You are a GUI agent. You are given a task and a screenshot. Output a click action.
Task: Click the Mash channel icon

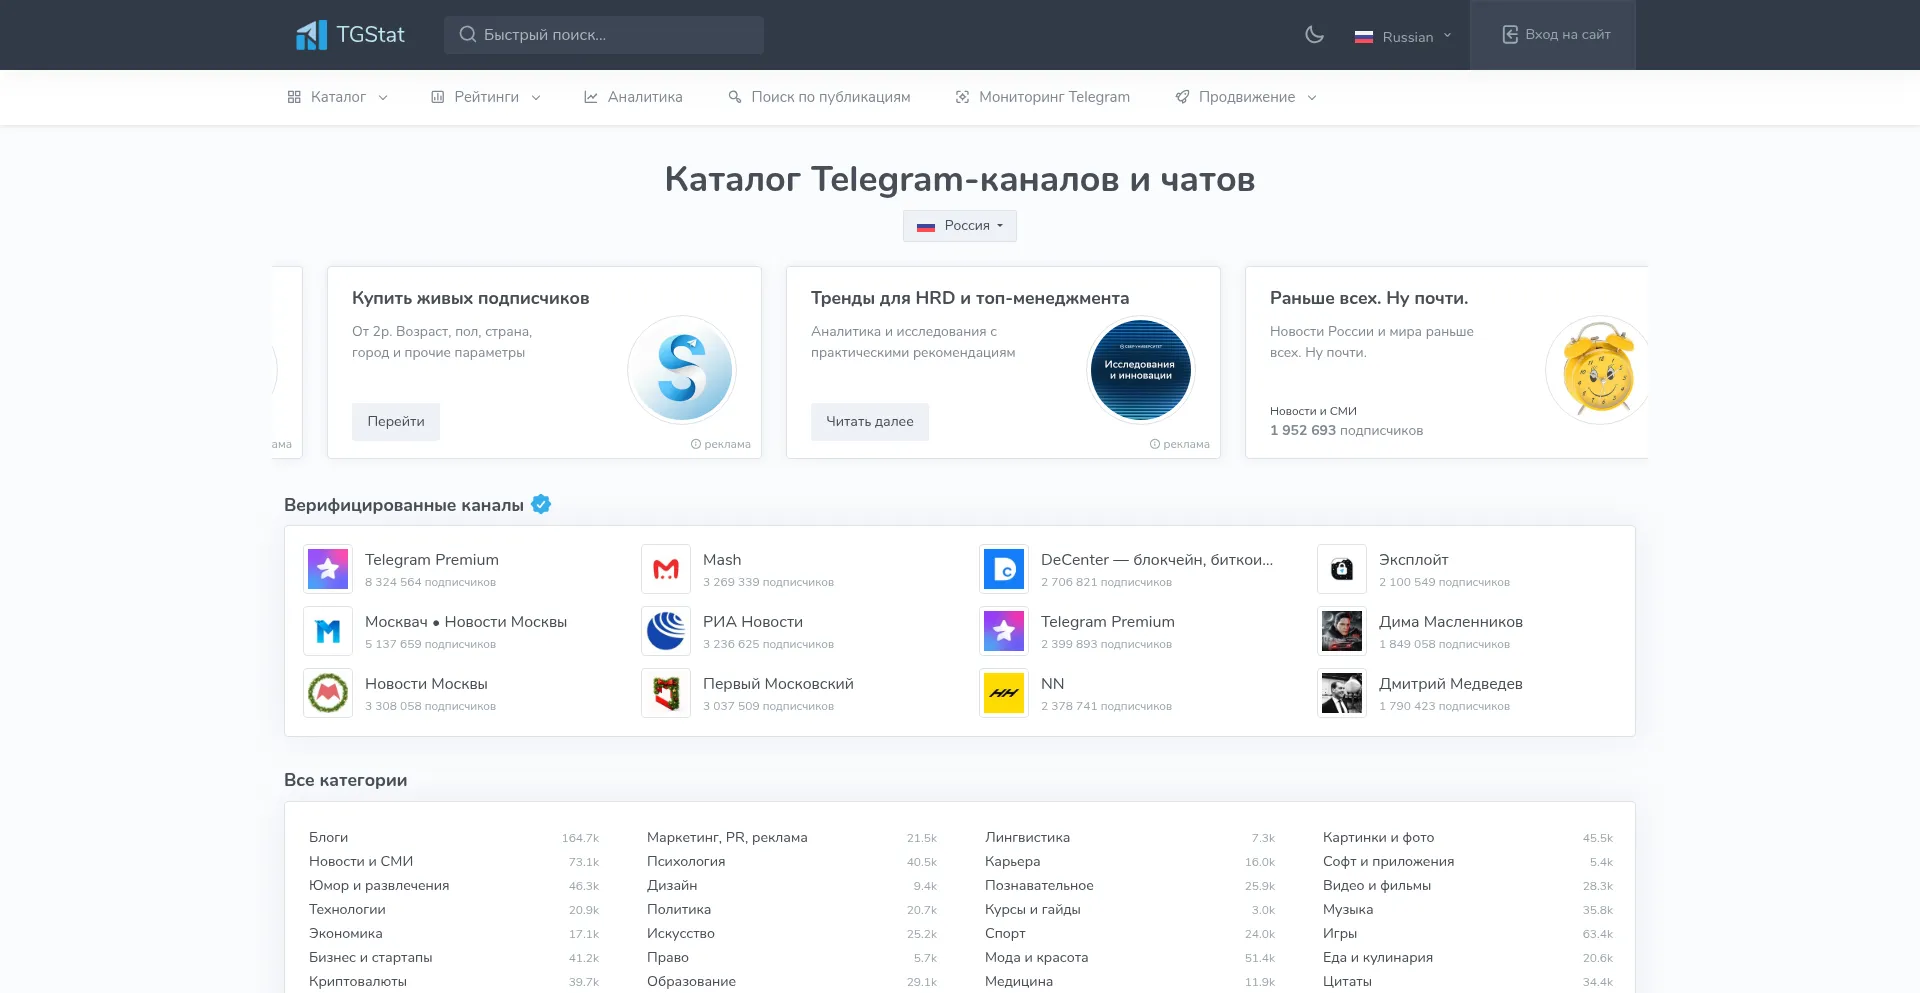666,570
